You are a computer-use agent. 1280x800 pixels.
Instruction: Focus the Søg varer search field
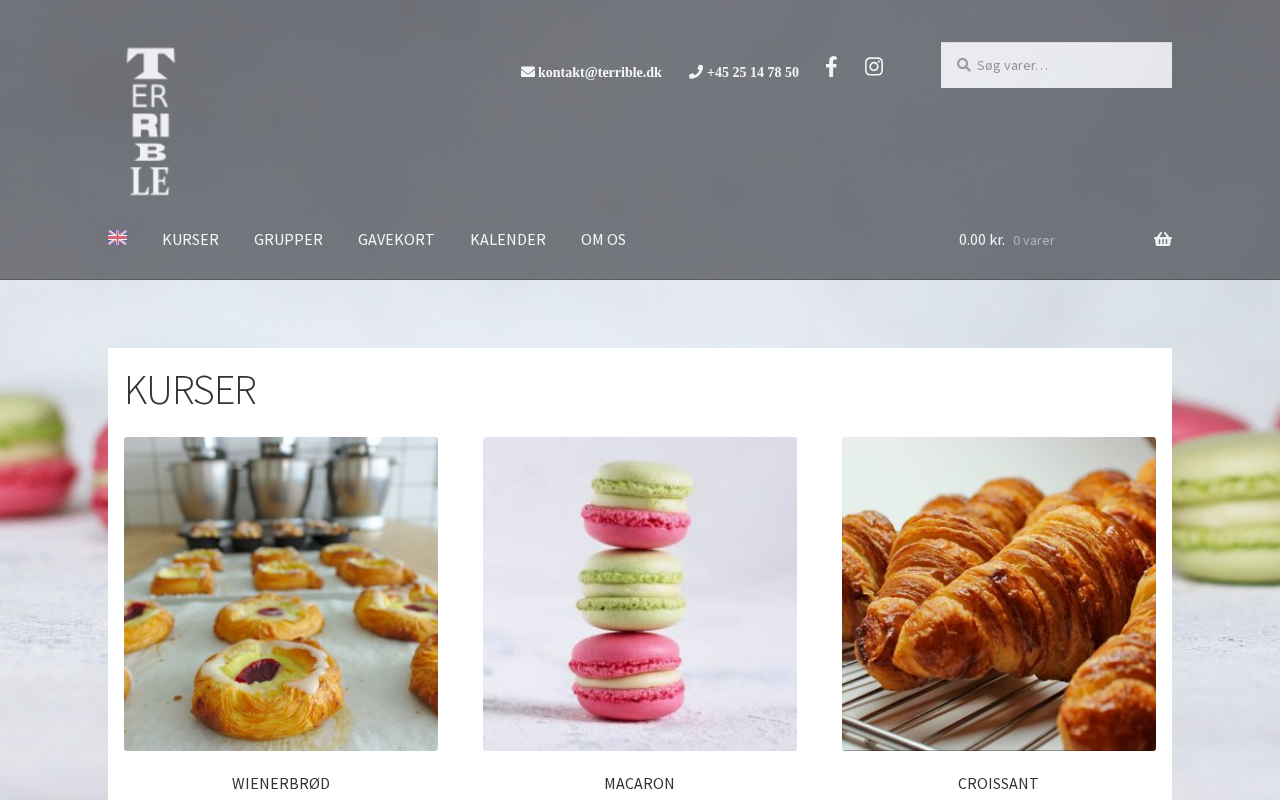click(x=1056, y=65)
